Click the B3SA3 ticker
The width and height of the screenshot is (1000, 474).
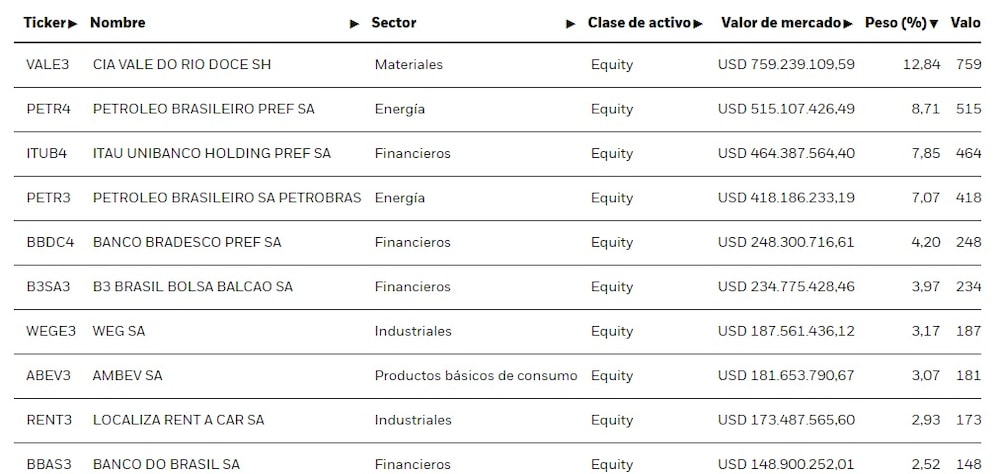coord(48,287)
